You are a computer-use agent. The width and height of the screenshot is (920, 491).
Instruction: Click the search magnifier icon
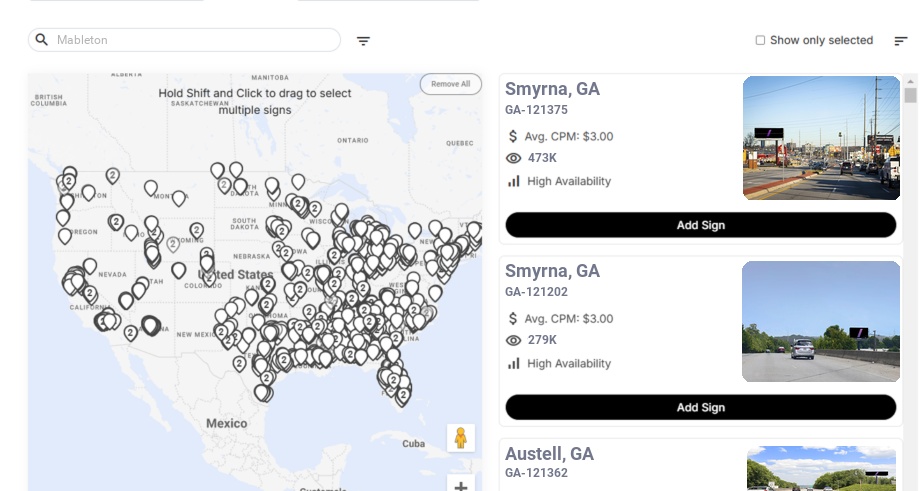(42, 40)
